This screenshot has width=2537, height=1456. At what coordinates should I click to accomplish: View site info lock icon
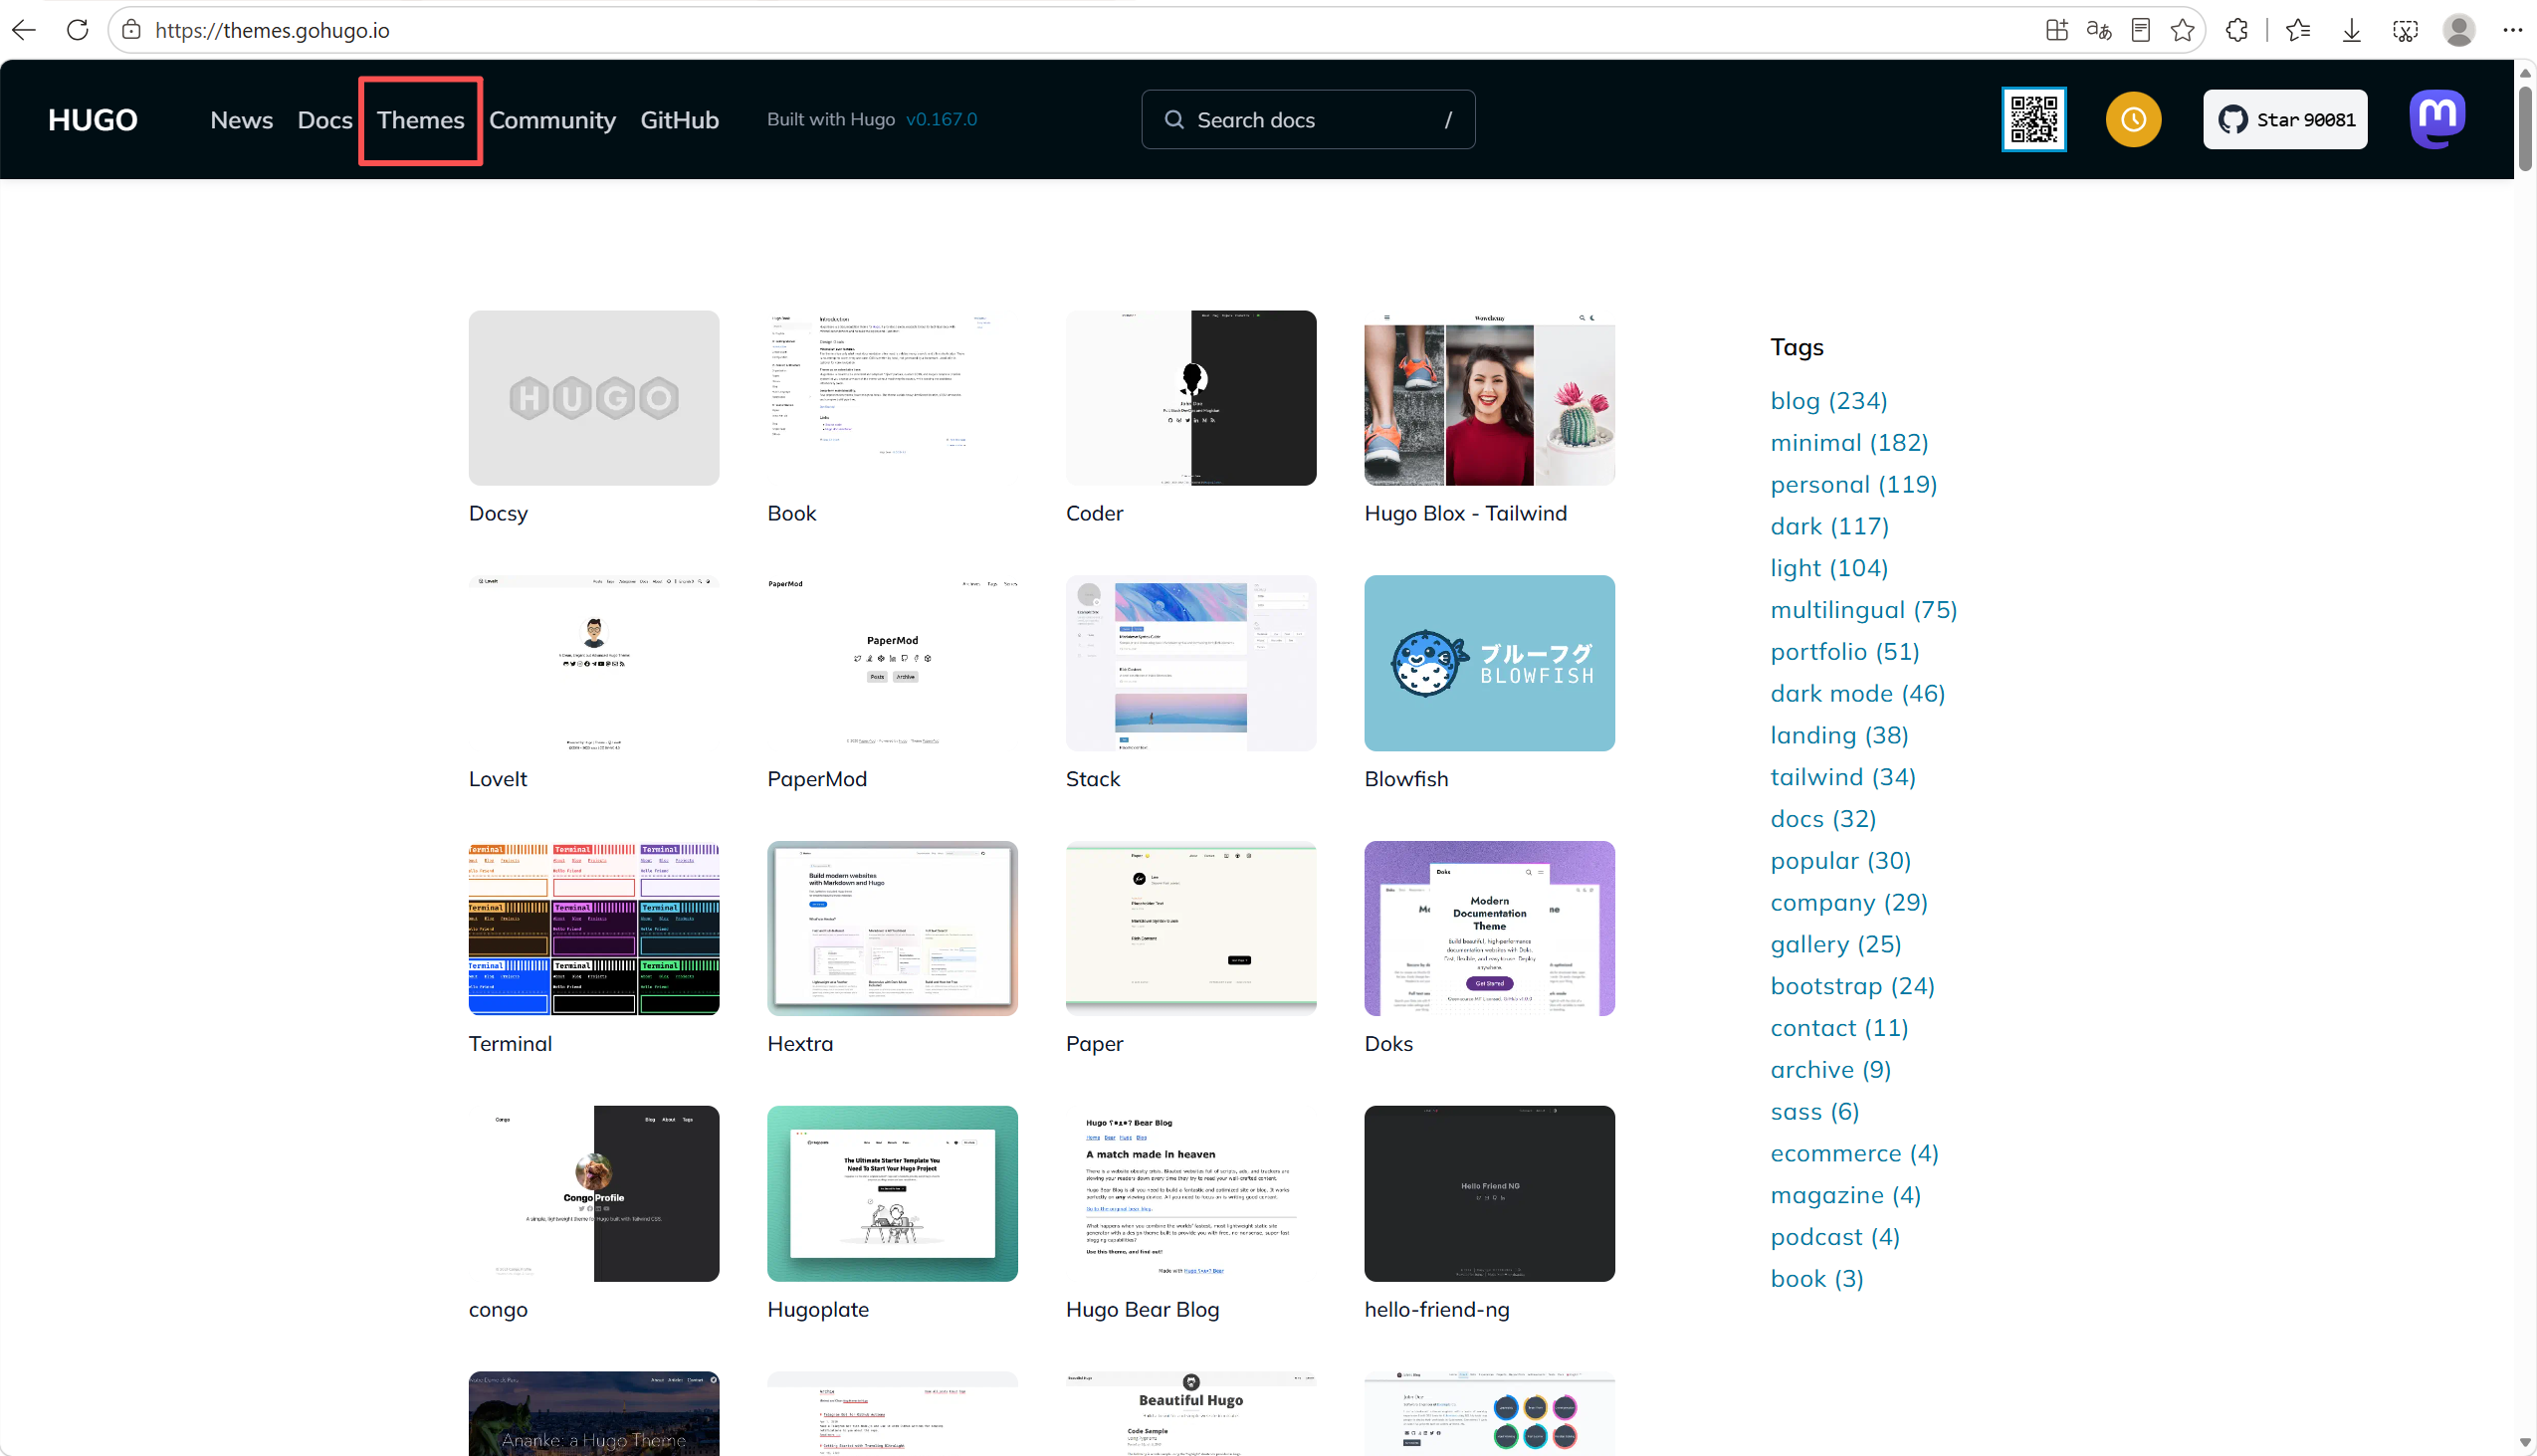click(x=131, y=30)
